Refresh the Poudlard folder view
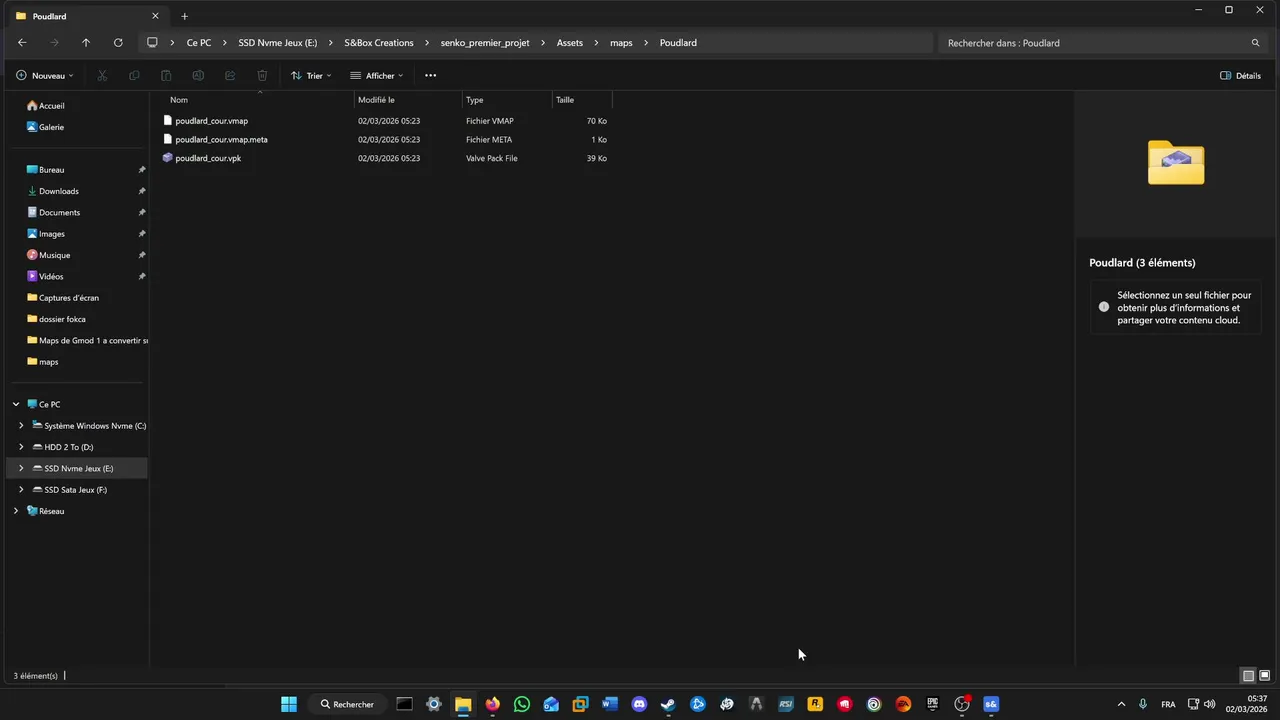Image resolution: width=1280 pixels, height=720 pixels. [x=118, y=43]
